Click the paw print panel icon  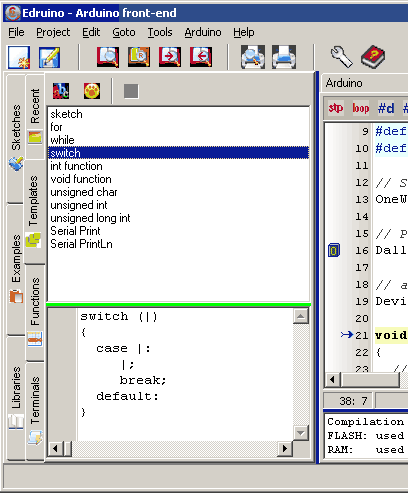coord(92,91)
